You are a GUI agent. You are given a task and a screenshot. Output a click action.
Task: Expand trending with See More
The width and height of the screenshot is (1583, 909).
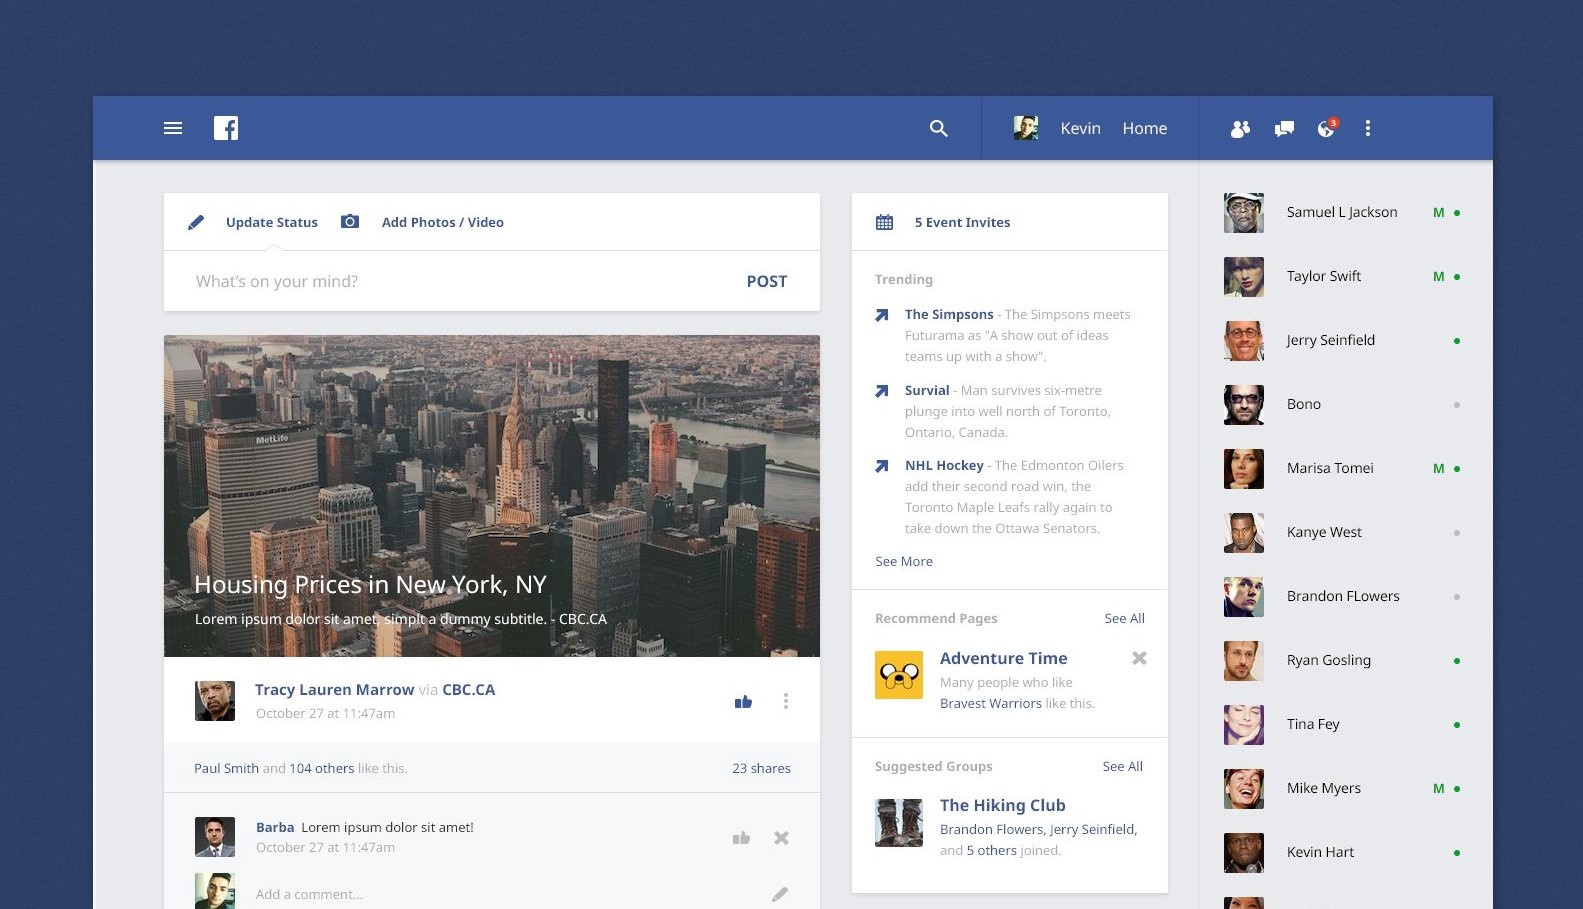click(x=904, y=561)
